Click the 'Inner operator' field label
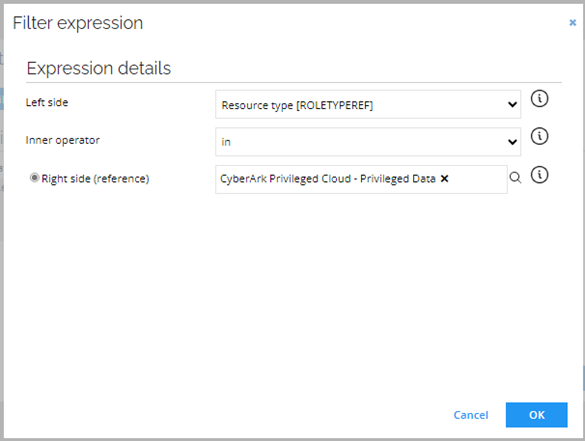This screenshot has width=585, height=441. click(x=62, y=140)
